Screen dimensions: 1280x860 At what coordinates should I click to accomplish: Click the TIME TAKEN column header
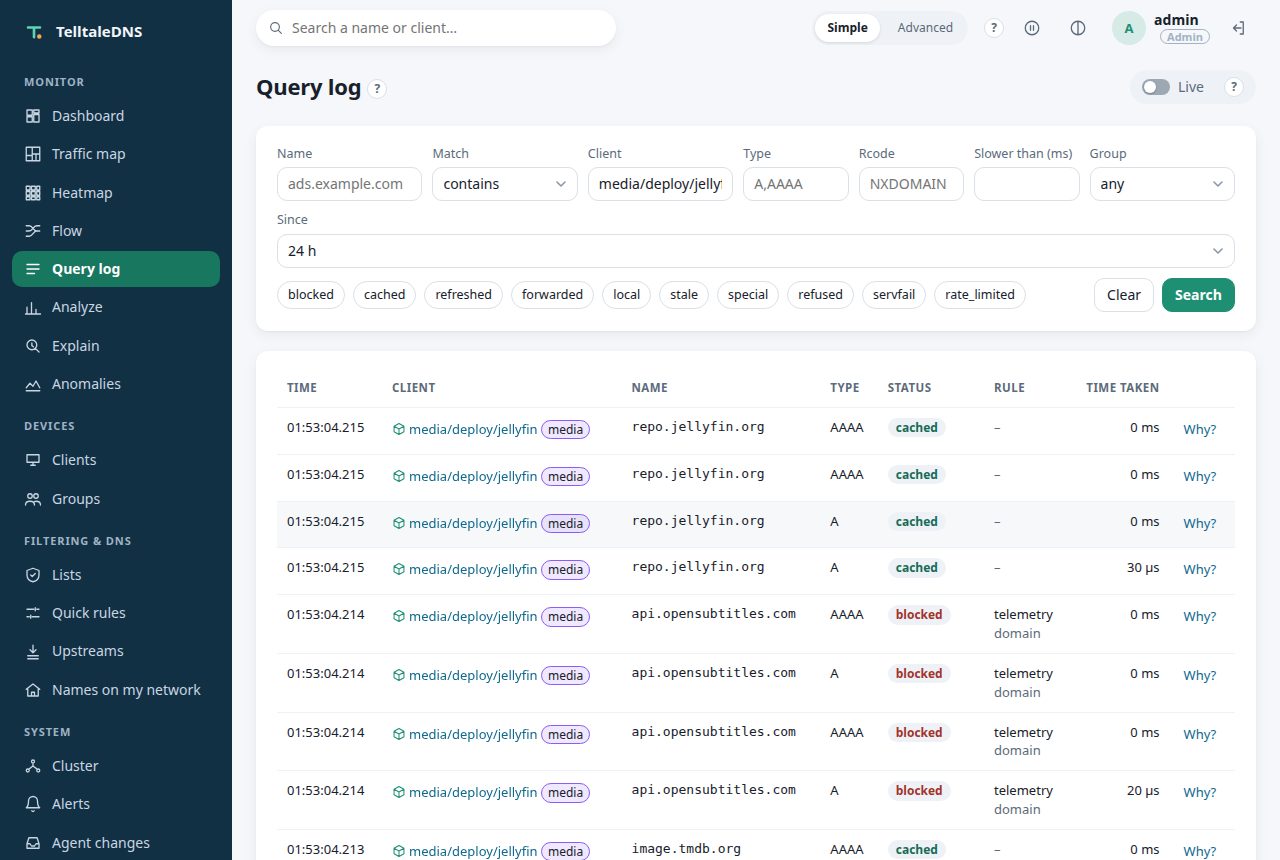[1123, 388]
